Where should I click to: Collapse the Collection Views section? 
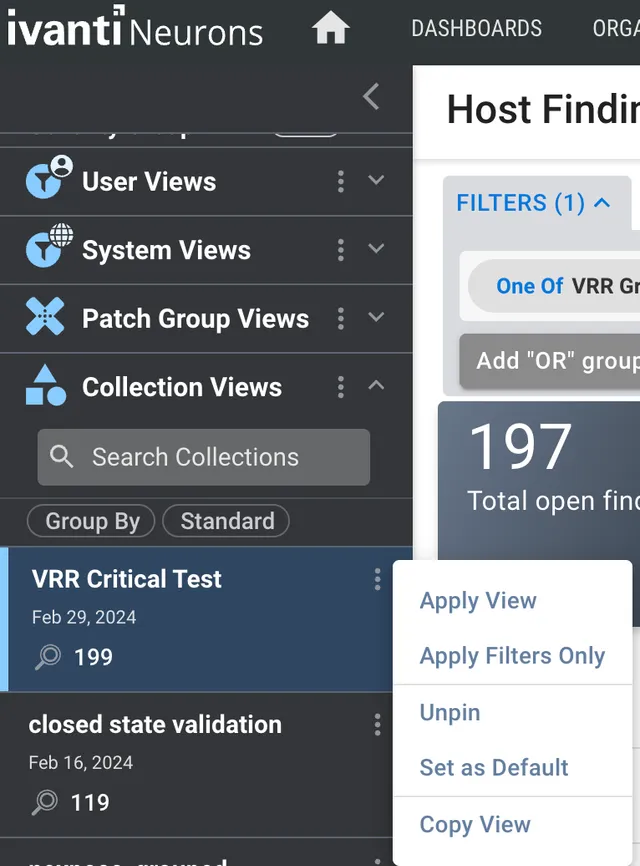click(x=376, y=385)
